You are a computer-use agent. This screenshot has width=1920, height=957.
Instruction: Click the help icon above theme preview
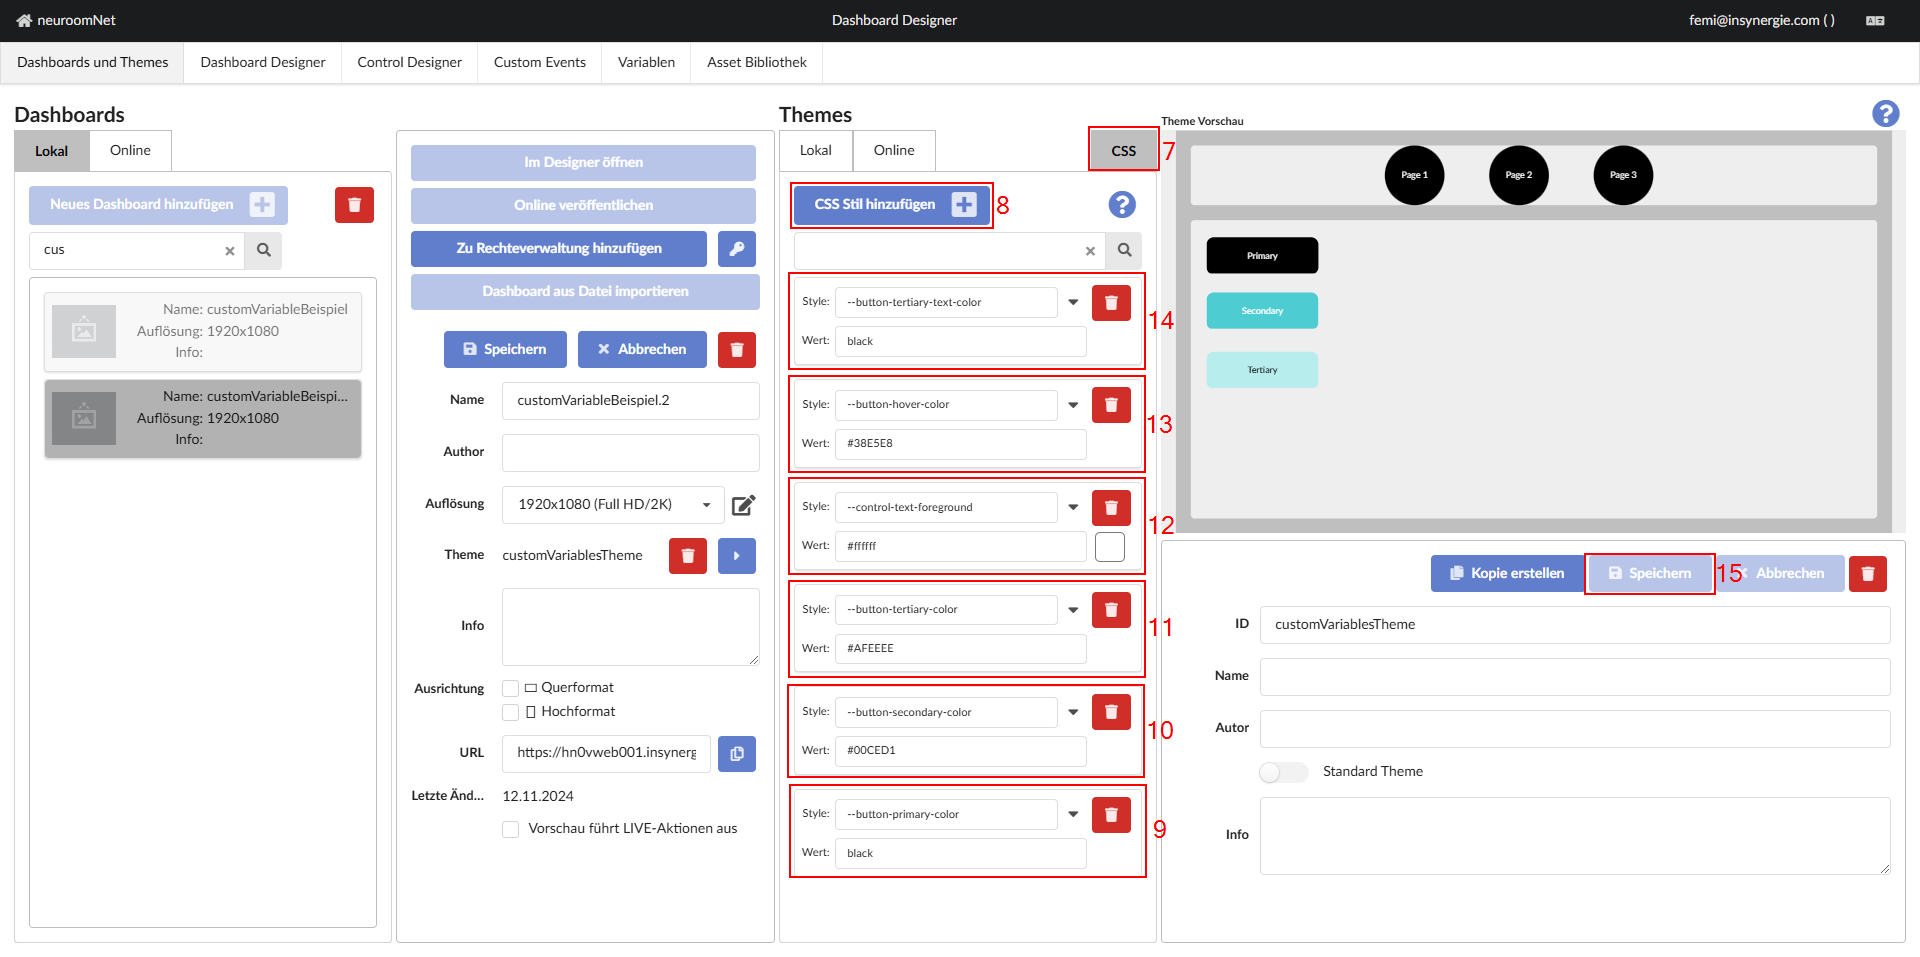pos(1885,114)
